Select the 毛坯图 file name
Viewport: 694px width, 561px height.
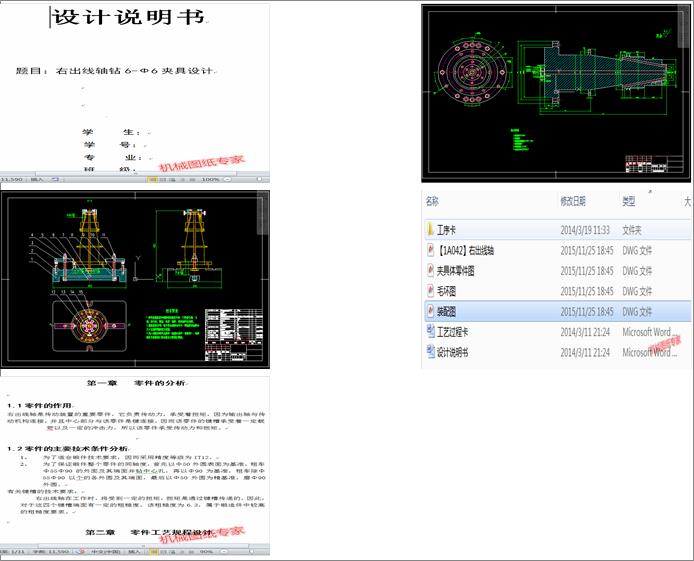[x=446, y=291]
